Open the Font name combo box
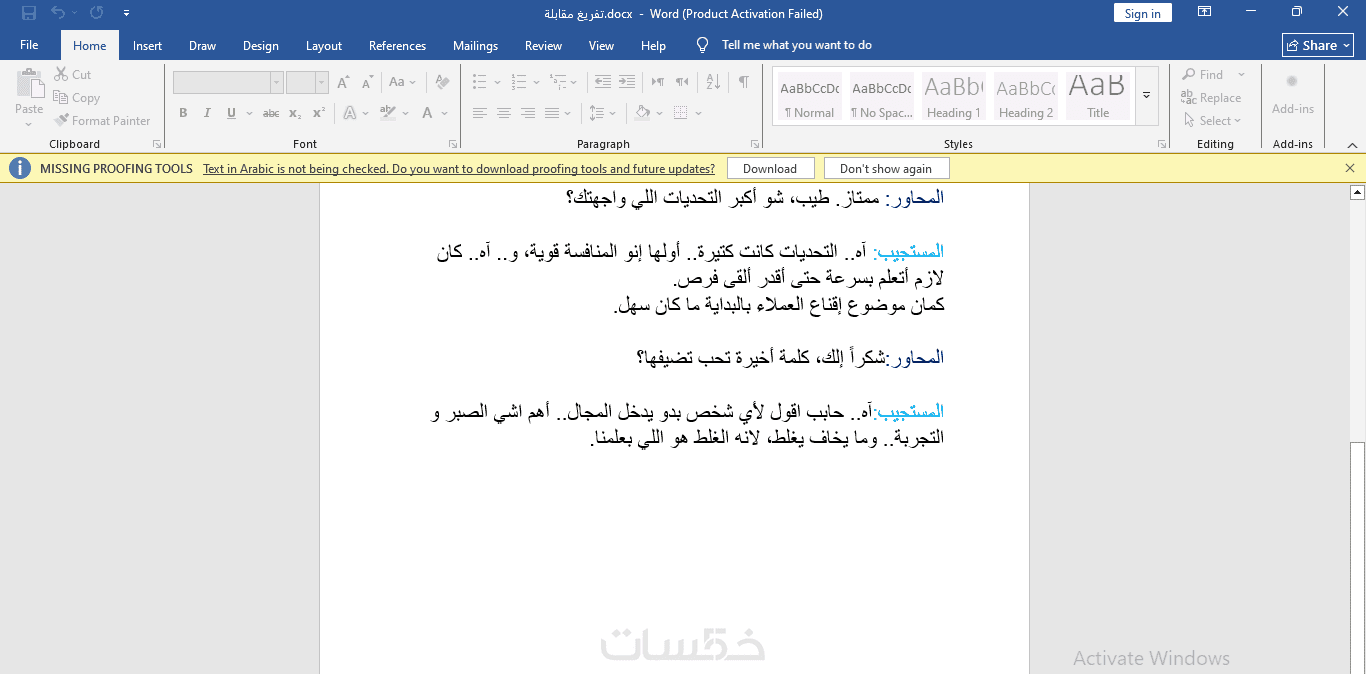Image resolution: width=1366 pixels, height=674 pixels. click(x=228, y=82)
